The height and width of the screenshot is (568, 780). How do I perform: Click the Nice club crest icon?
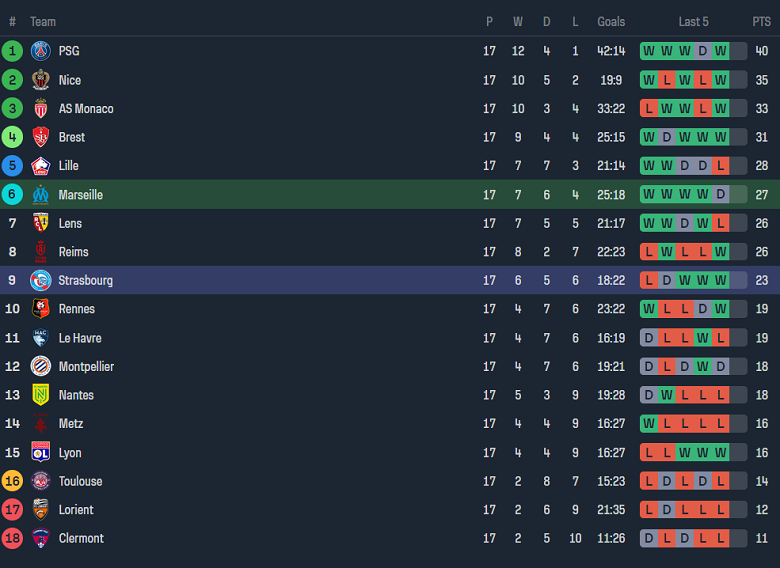(x=40, y=80)
